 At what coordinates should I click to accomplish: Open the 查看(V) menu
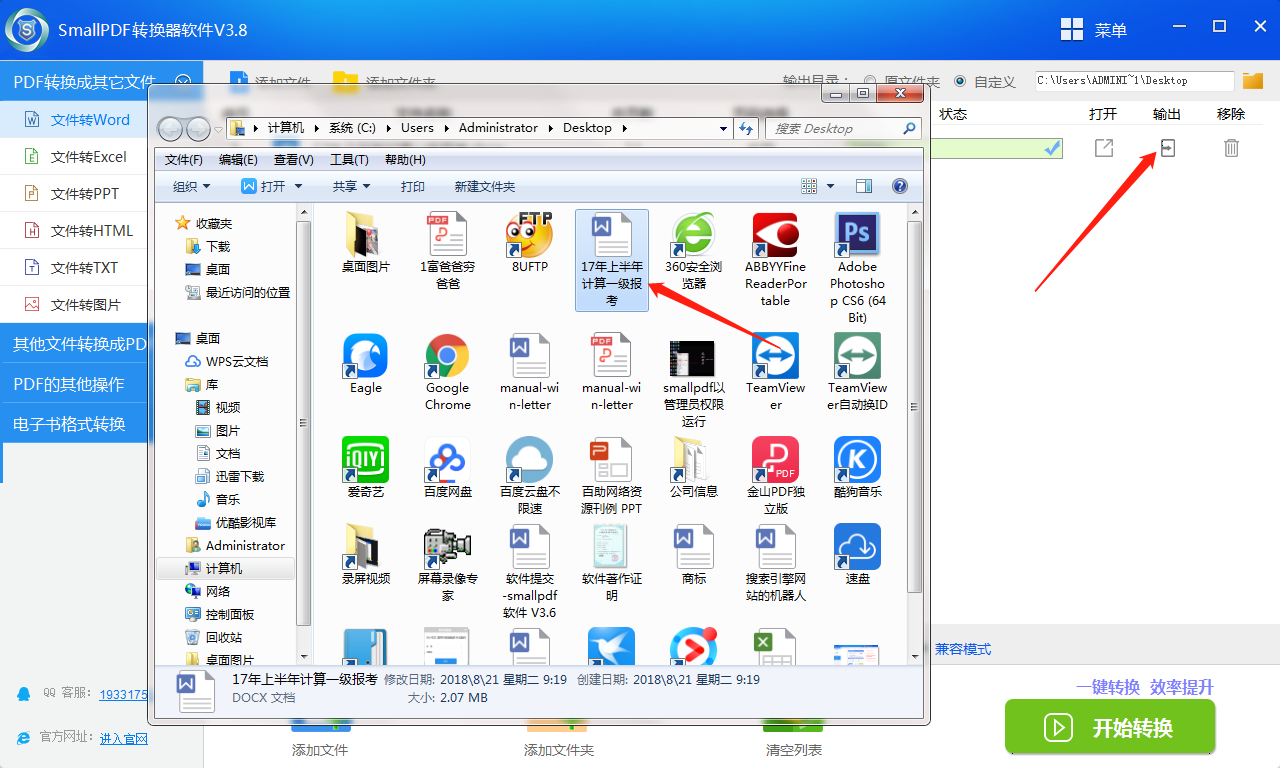tap(294, 160)
